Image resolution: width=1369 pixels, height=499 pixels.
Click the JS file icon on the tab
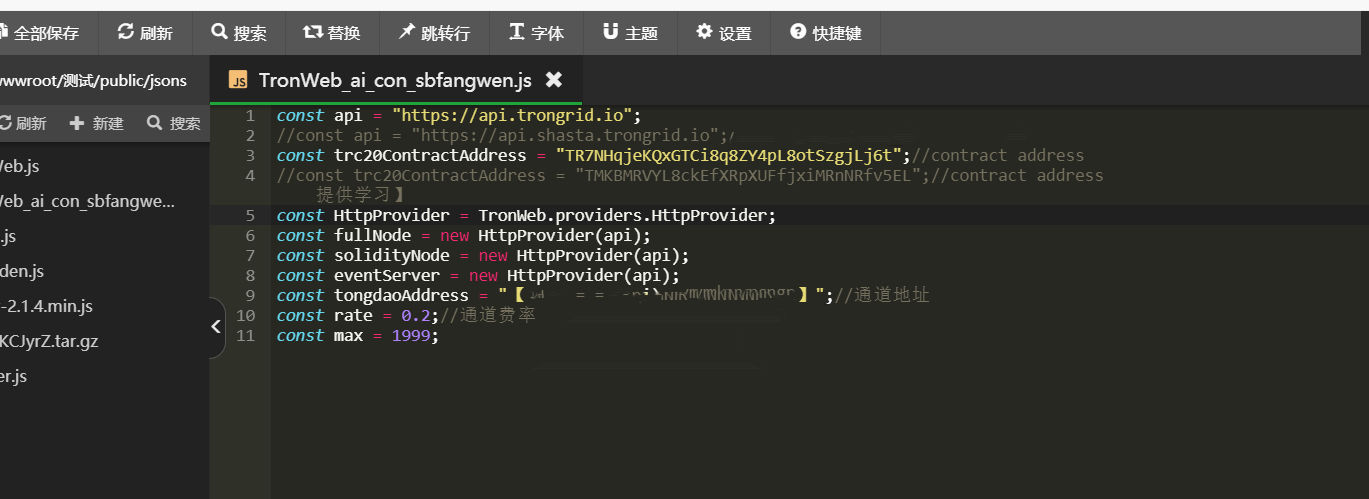click(x=238, y=80)
